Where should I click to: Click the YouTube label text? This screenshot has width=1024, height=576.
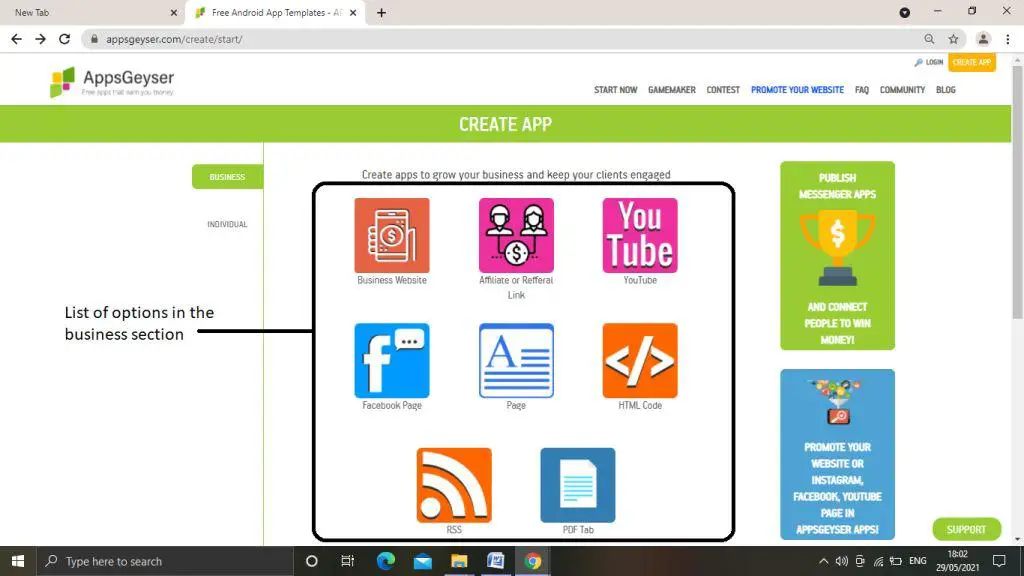point(640,280)
